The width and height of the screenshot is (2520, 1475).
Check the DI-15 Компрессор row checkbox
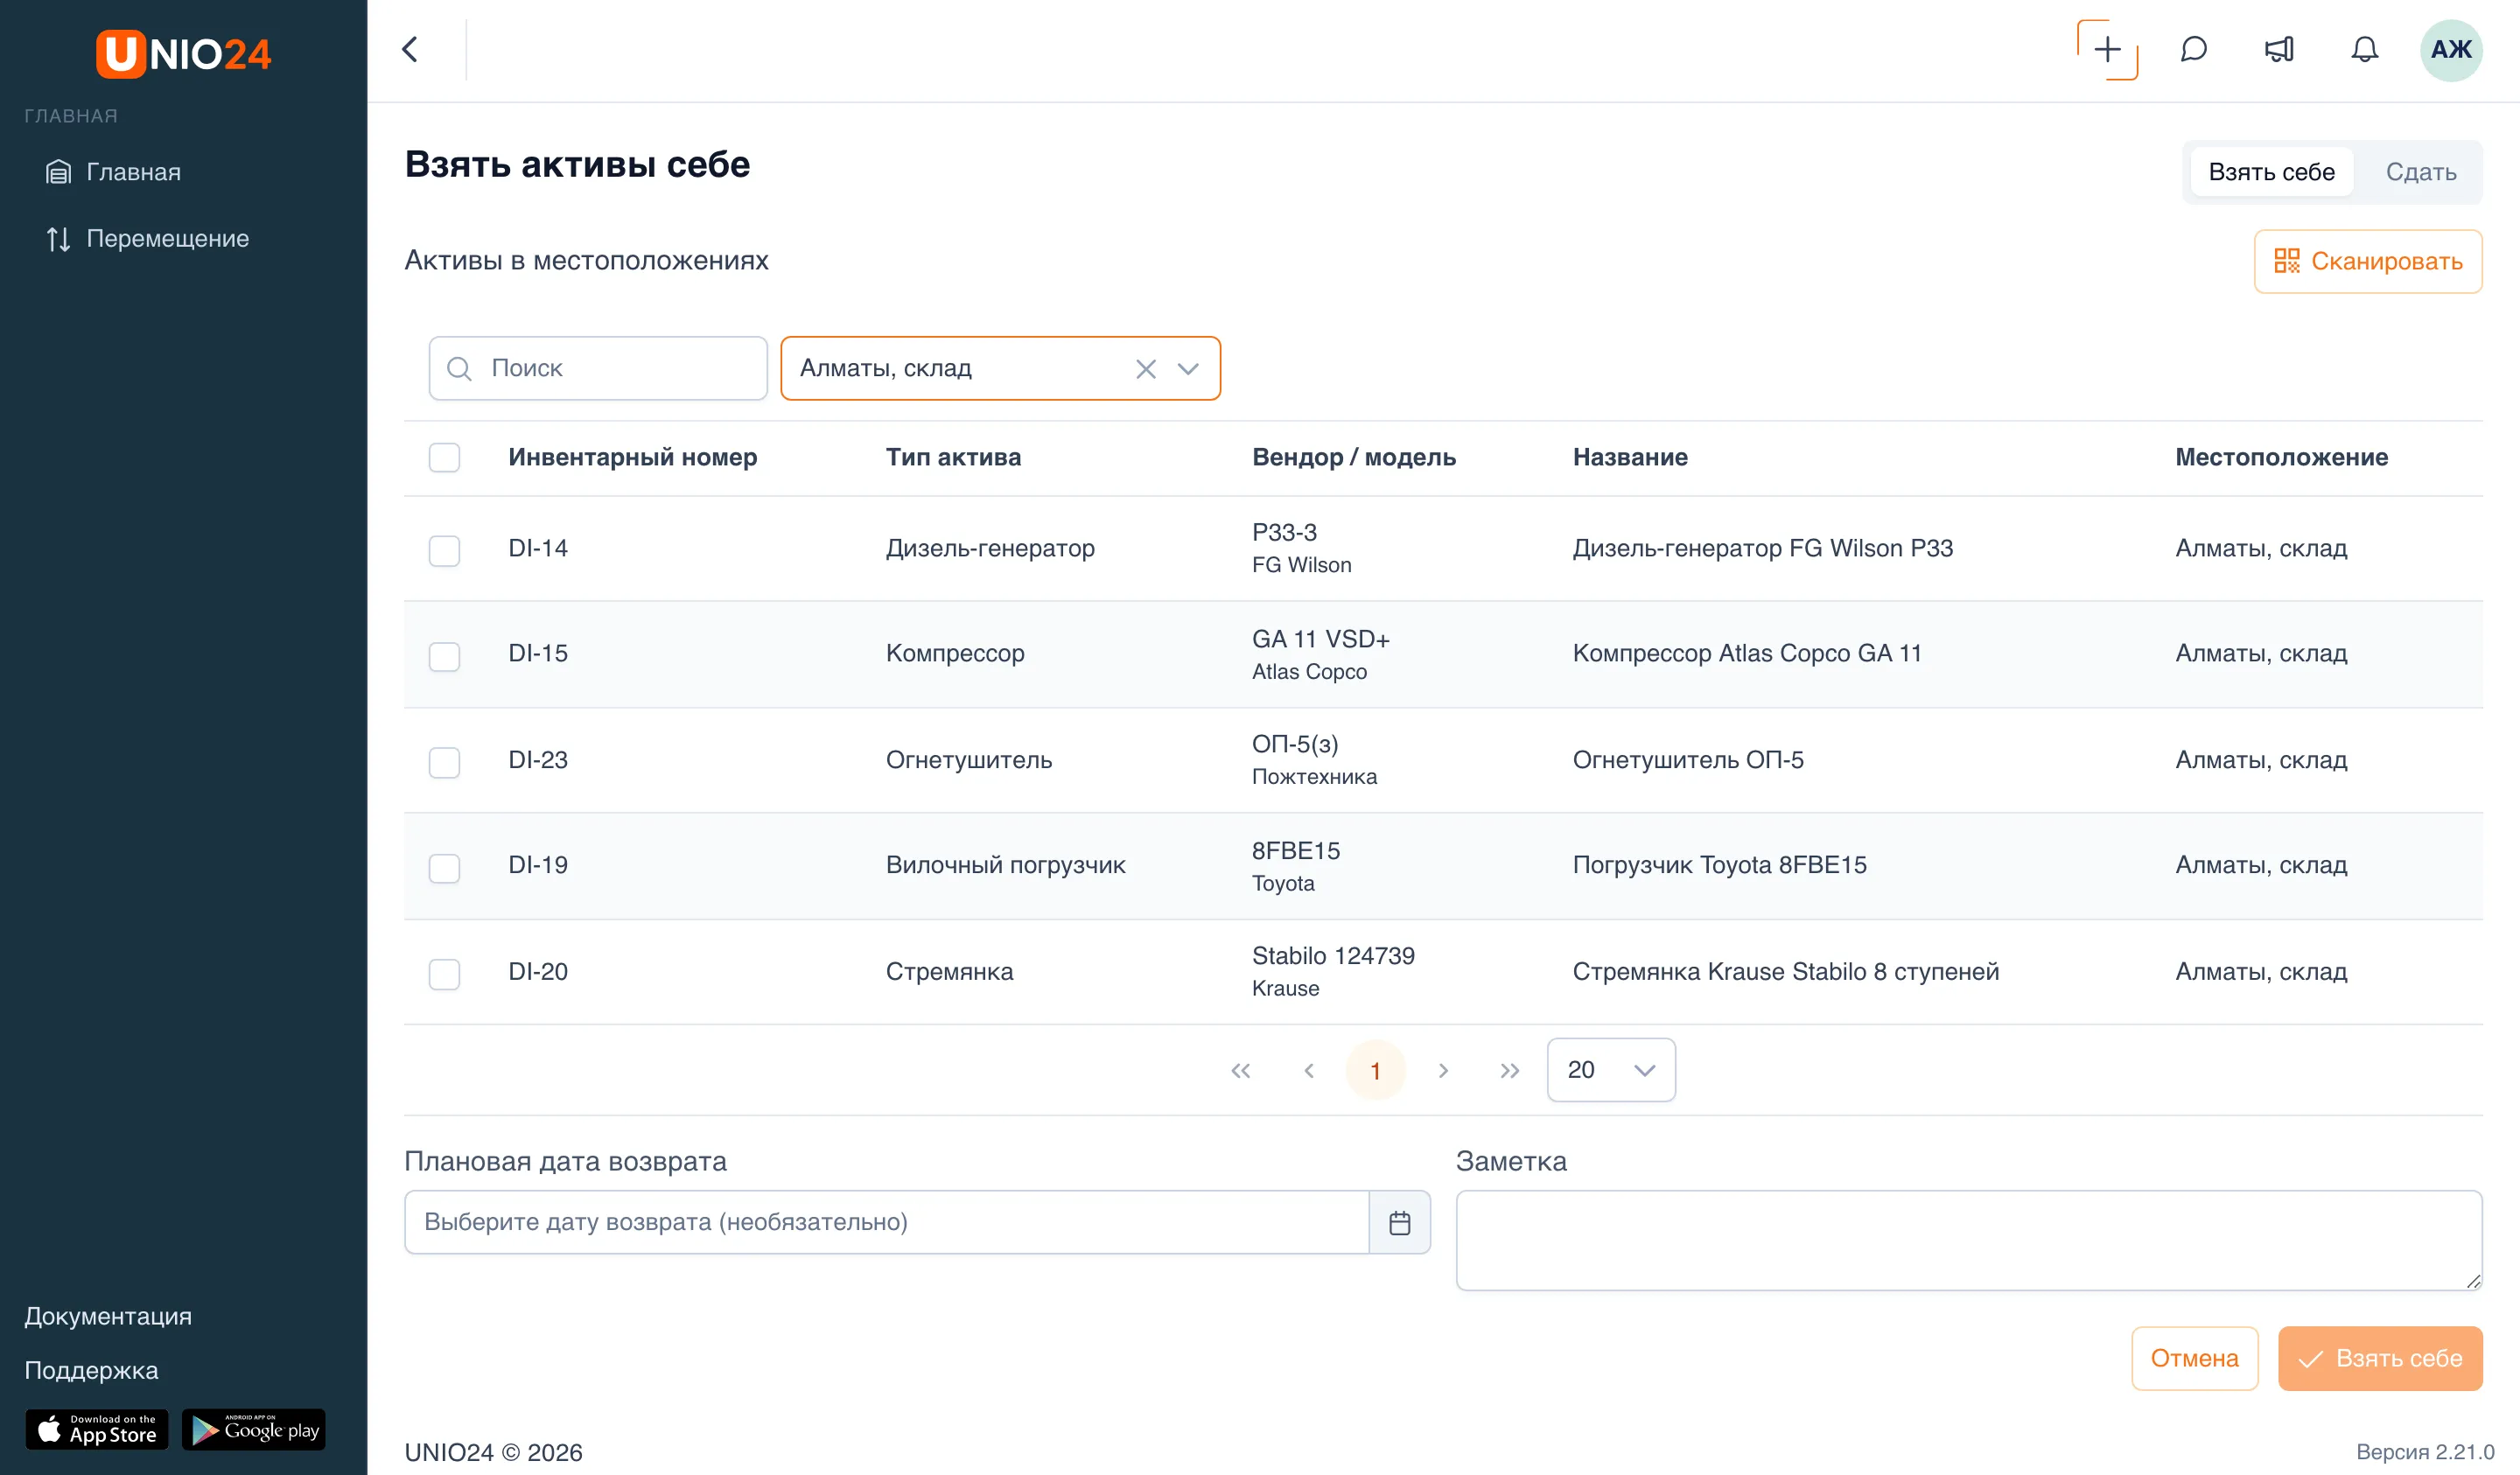tap(444, 657)
